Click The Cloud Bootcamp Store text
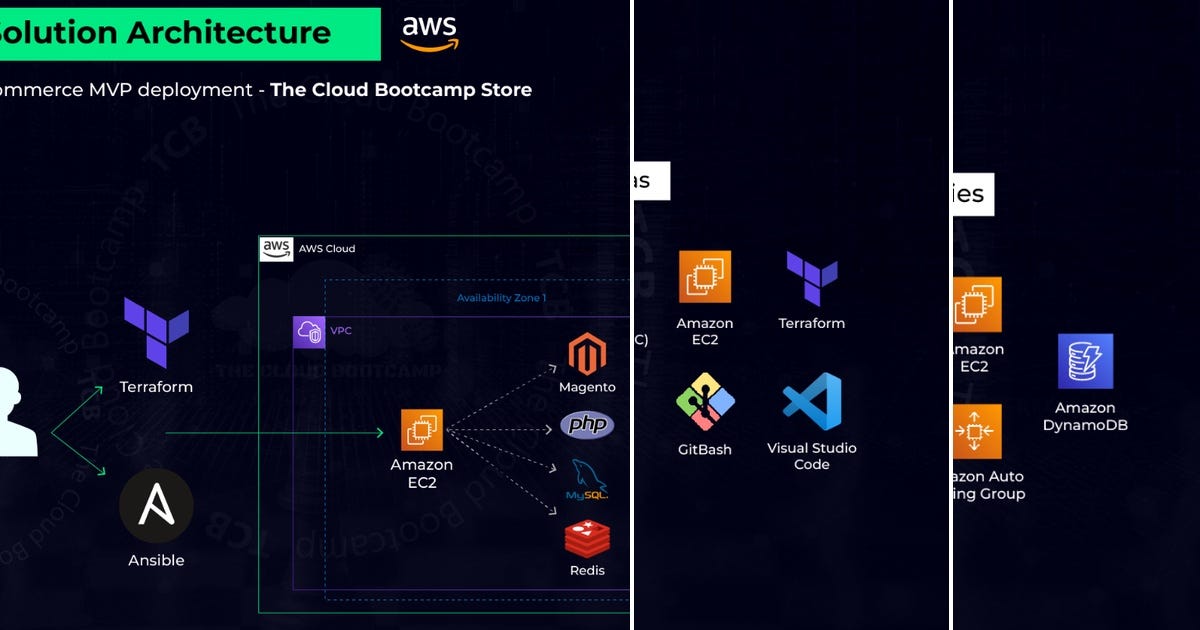Screen dimensions: 1200x630 [400, 89]
